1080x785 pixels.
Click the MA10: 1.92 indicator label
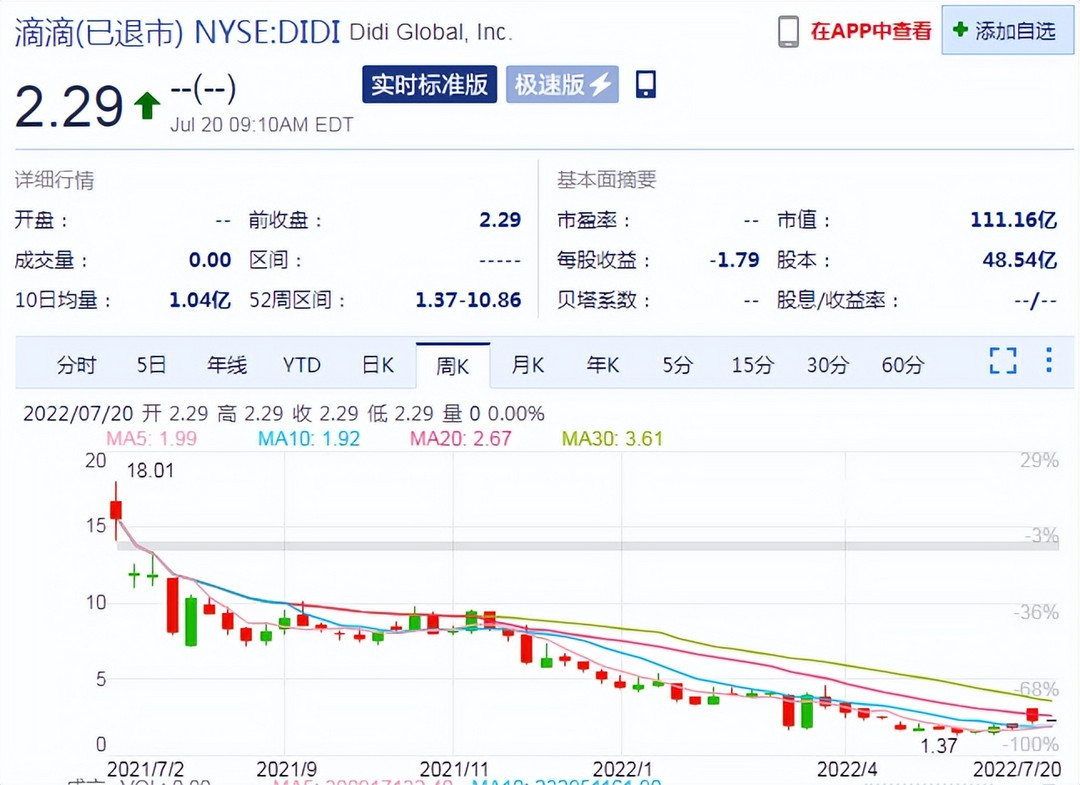309,438
